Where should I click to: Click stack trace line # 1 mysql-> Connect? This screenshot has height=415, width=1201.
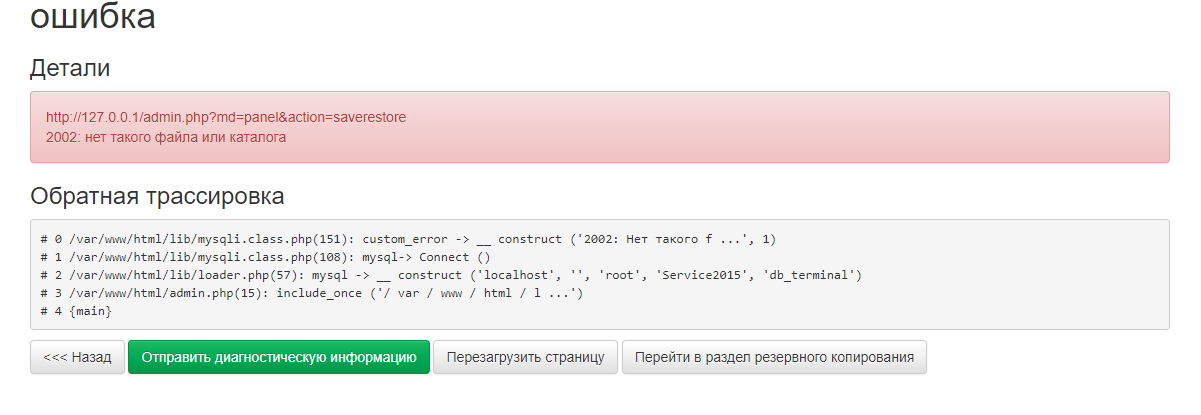265,257
